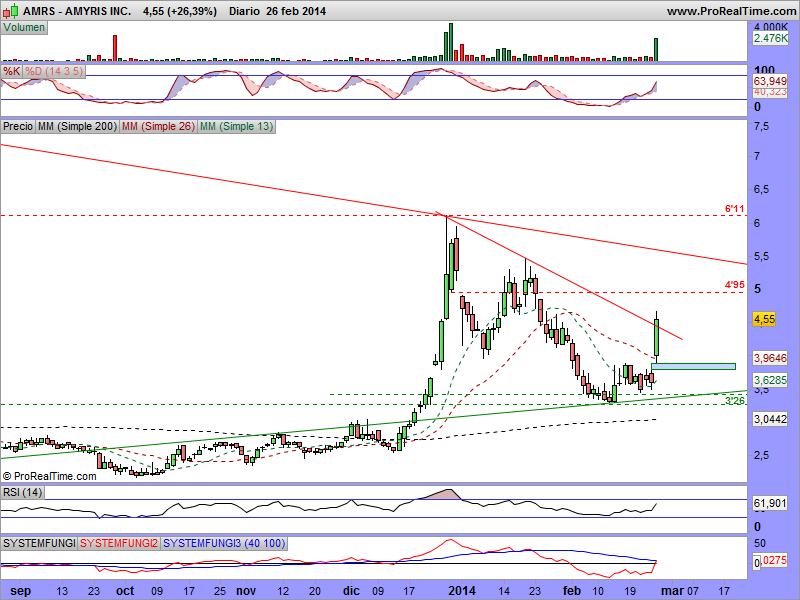Click the yellow 4,55 current price tag

(764, 319)
